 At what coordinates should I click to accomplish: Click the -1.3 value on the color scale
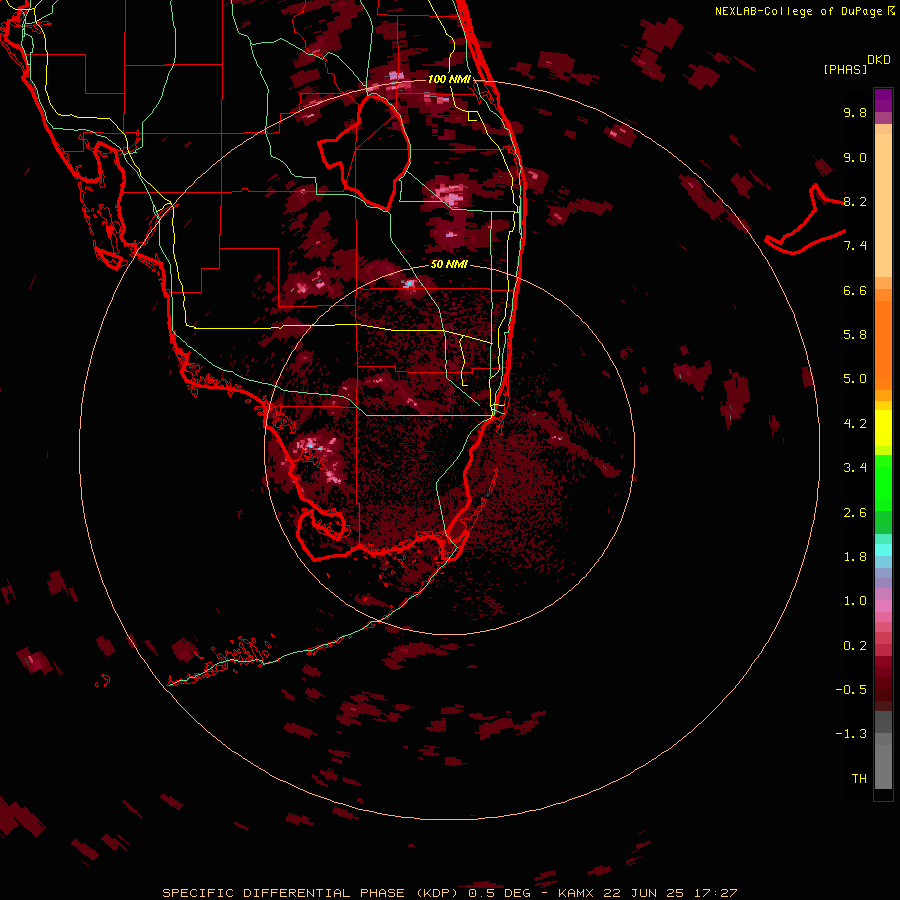851,734
